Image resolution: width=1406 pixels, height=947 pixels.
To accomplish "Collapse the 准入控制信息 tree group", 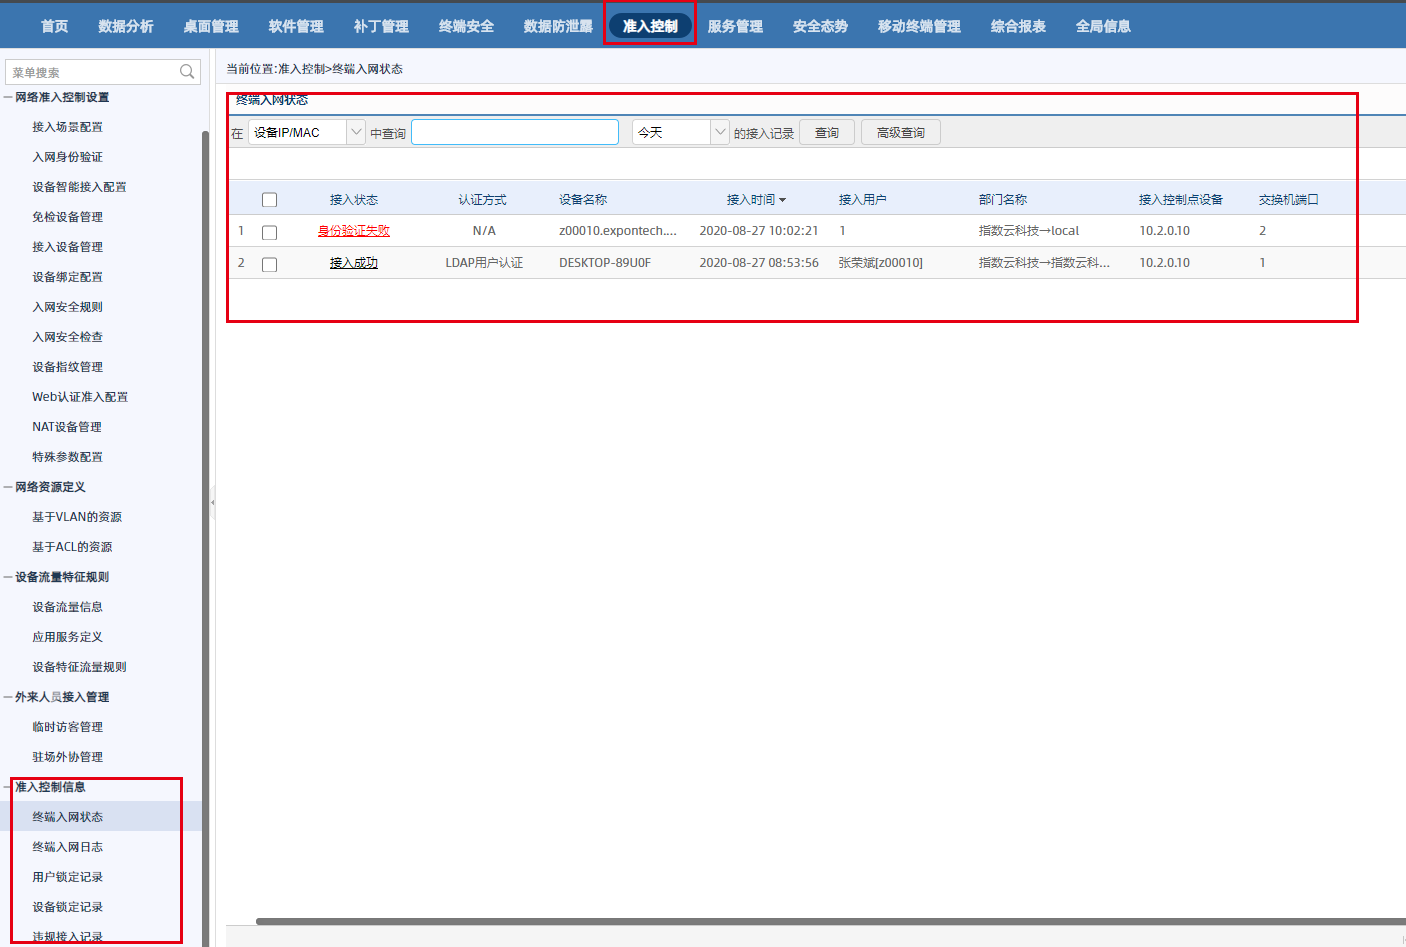I will tap(8, 787).
